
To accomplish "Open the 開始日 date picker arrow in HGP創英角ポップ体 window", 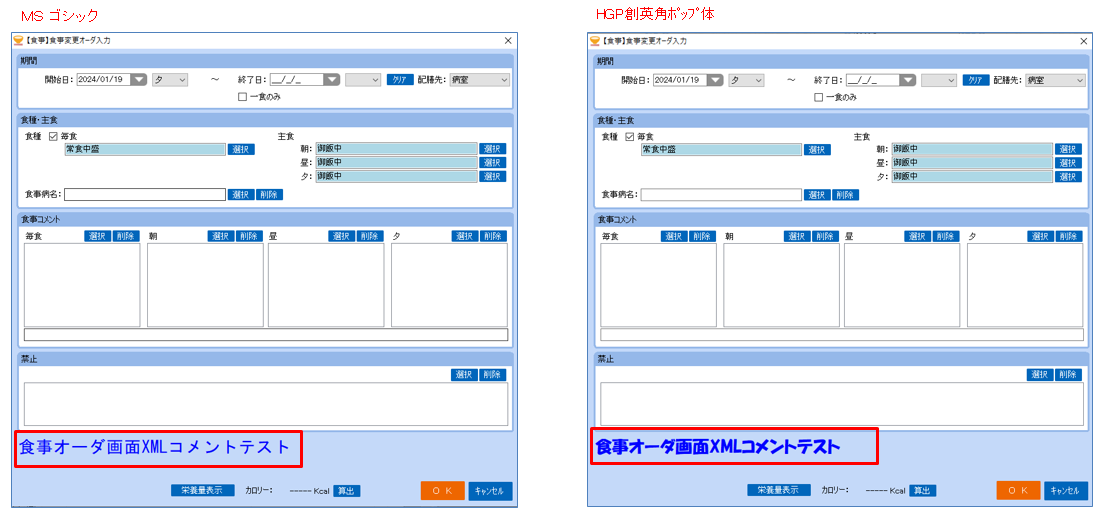I will tap(715, 80).
